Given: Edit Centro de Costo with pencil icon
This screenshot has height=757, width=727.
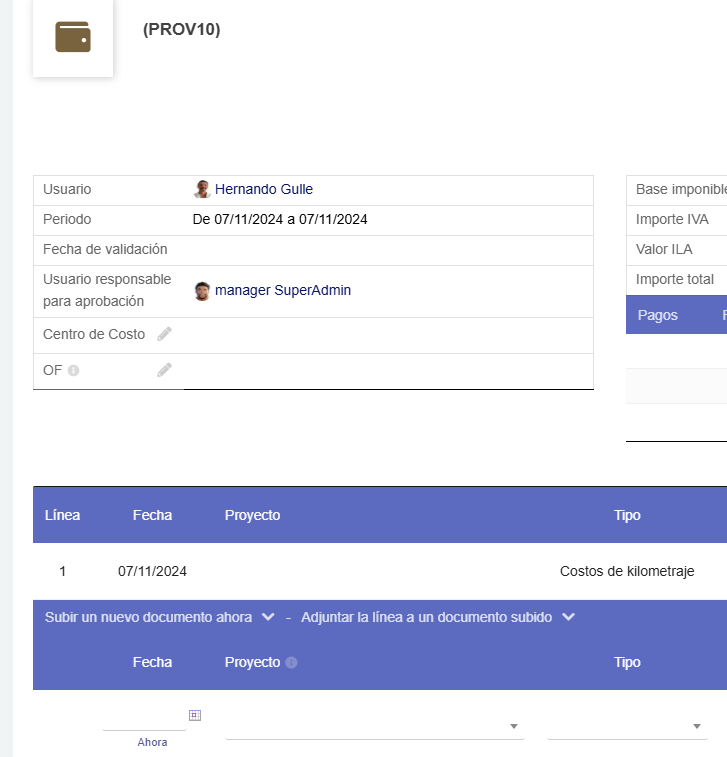Looking at the screenshot, I should 164,334.
